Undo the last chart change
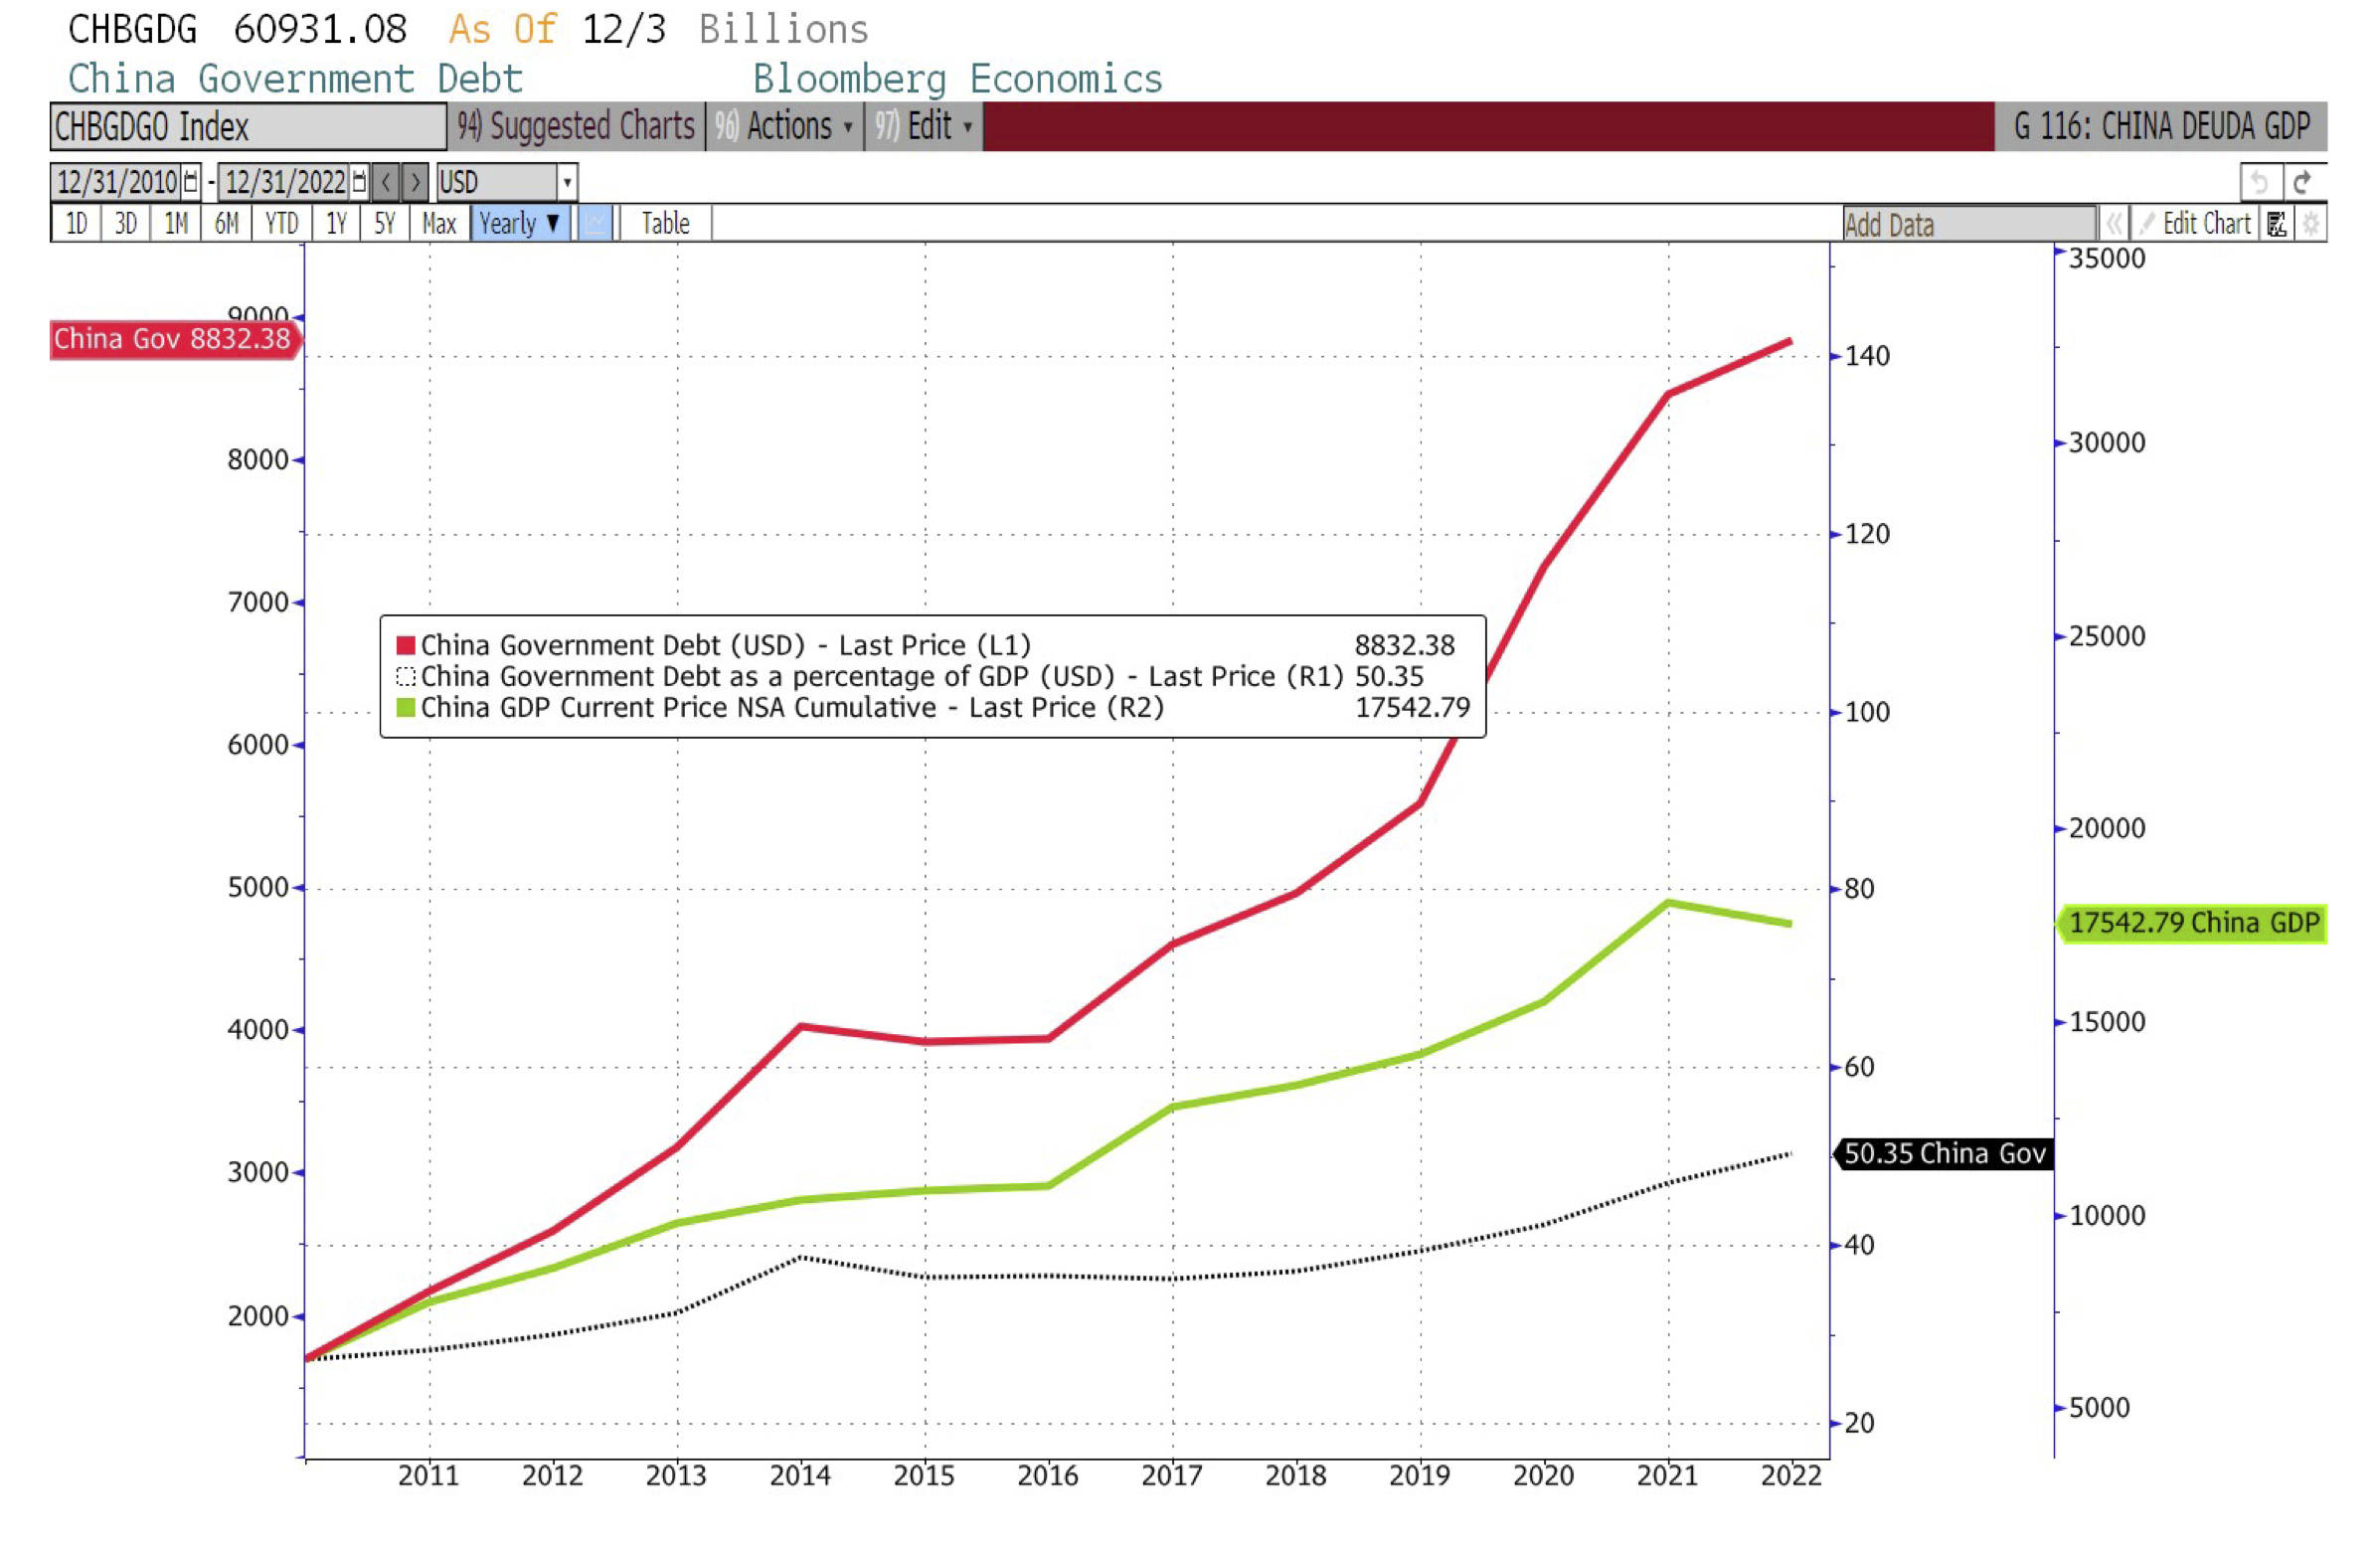Image resolution: width=2380 pixels, height=1553 pixels. 2260,182
